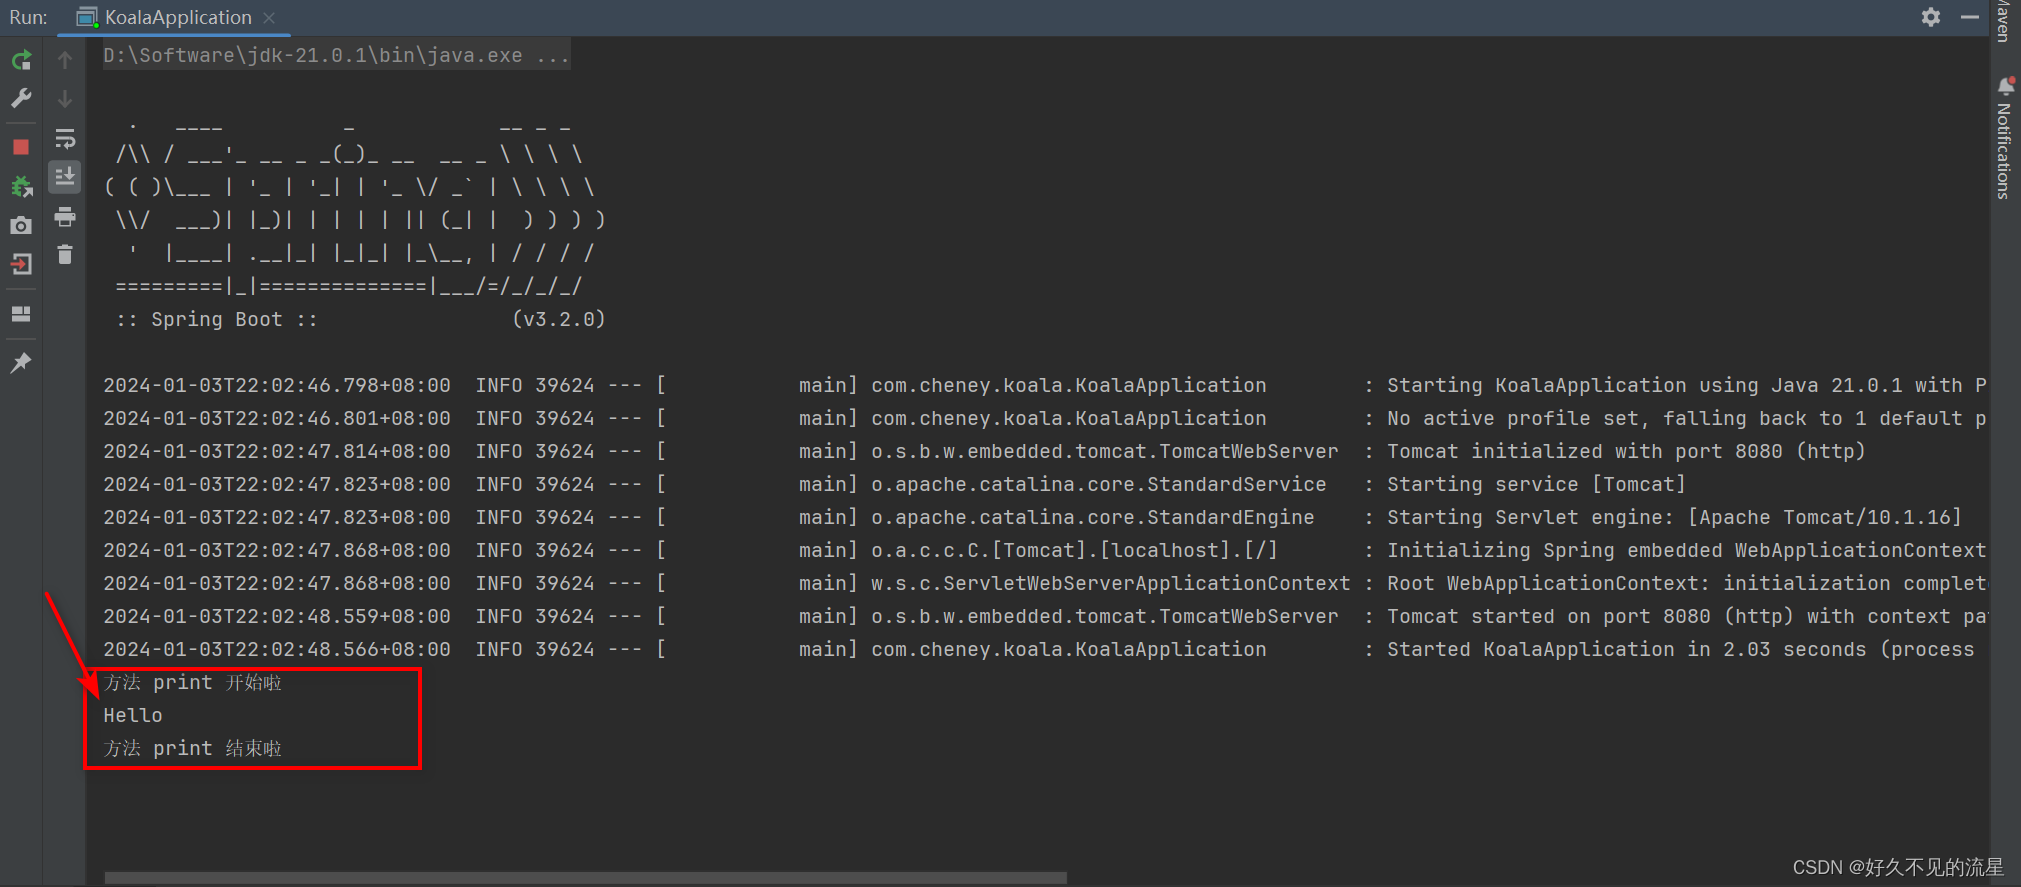Open the Notifications side panel

2004,139
